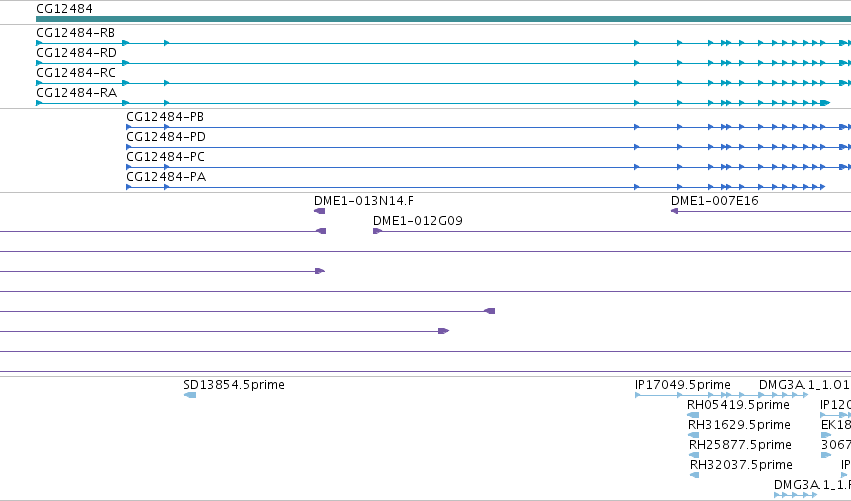The height and width of the screenshot is (501, 851).
Task: Click the RH31629.5prime EST label
Action: coord(739,425)
